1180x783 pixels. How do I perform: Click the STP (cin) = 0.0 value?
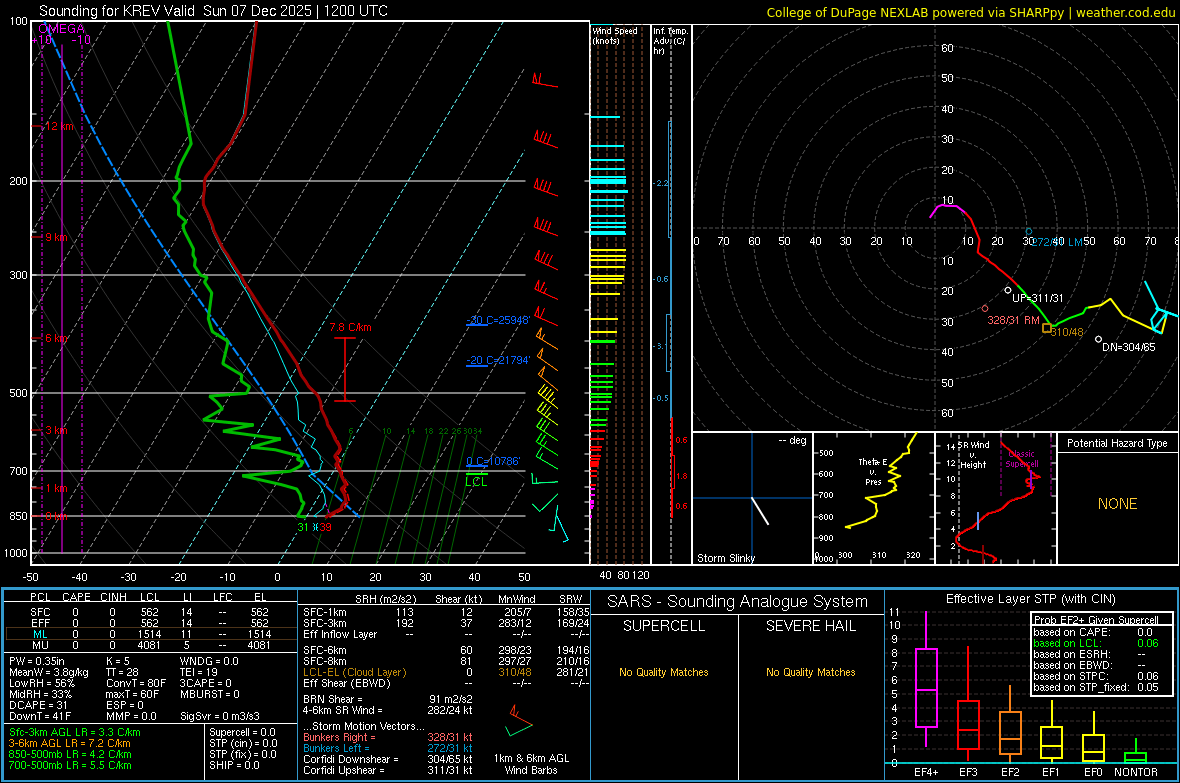(x=243, y=742)
